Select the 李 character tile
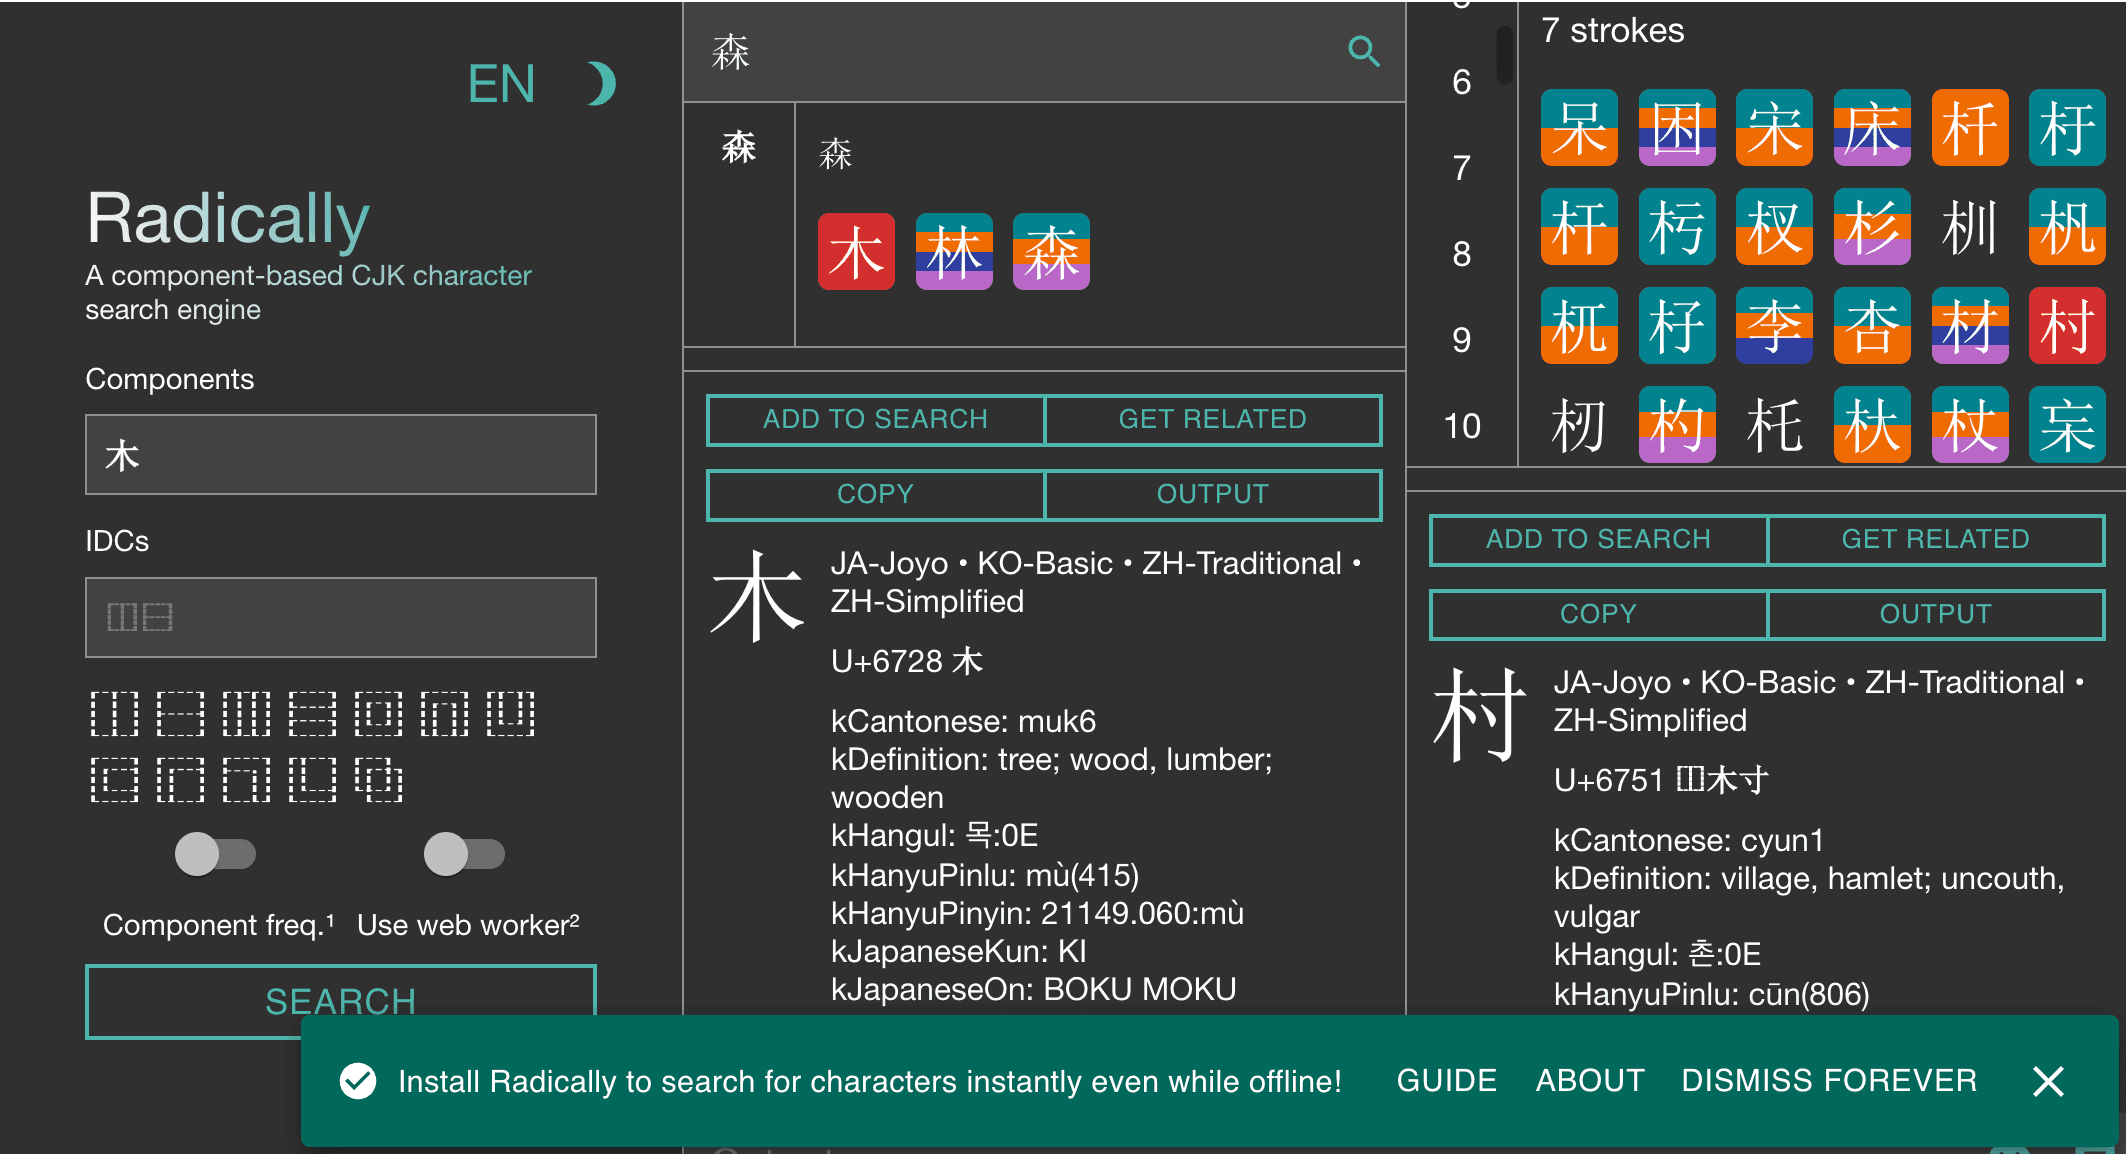The width and height of the screenshot is (2126, 1154). coord(1774,326)
